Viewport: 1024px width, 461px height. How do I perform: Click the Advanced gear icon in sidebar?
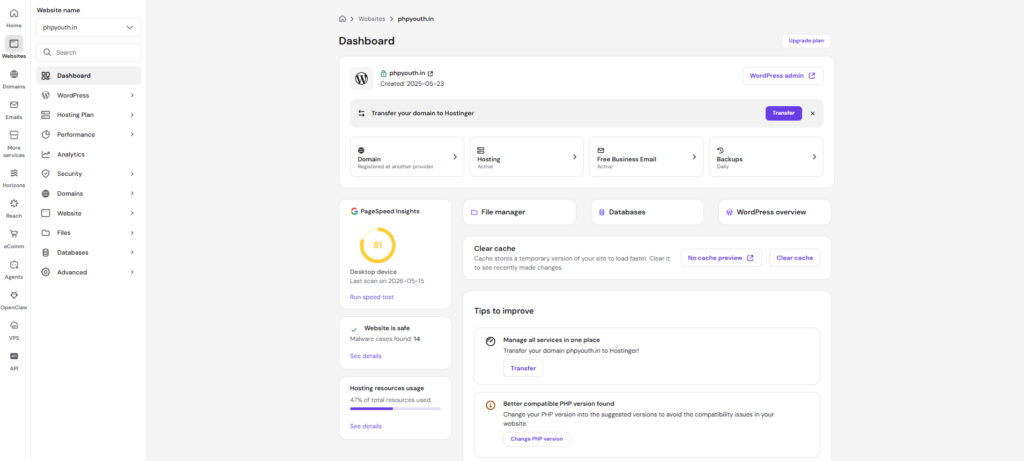pos(45,272)
